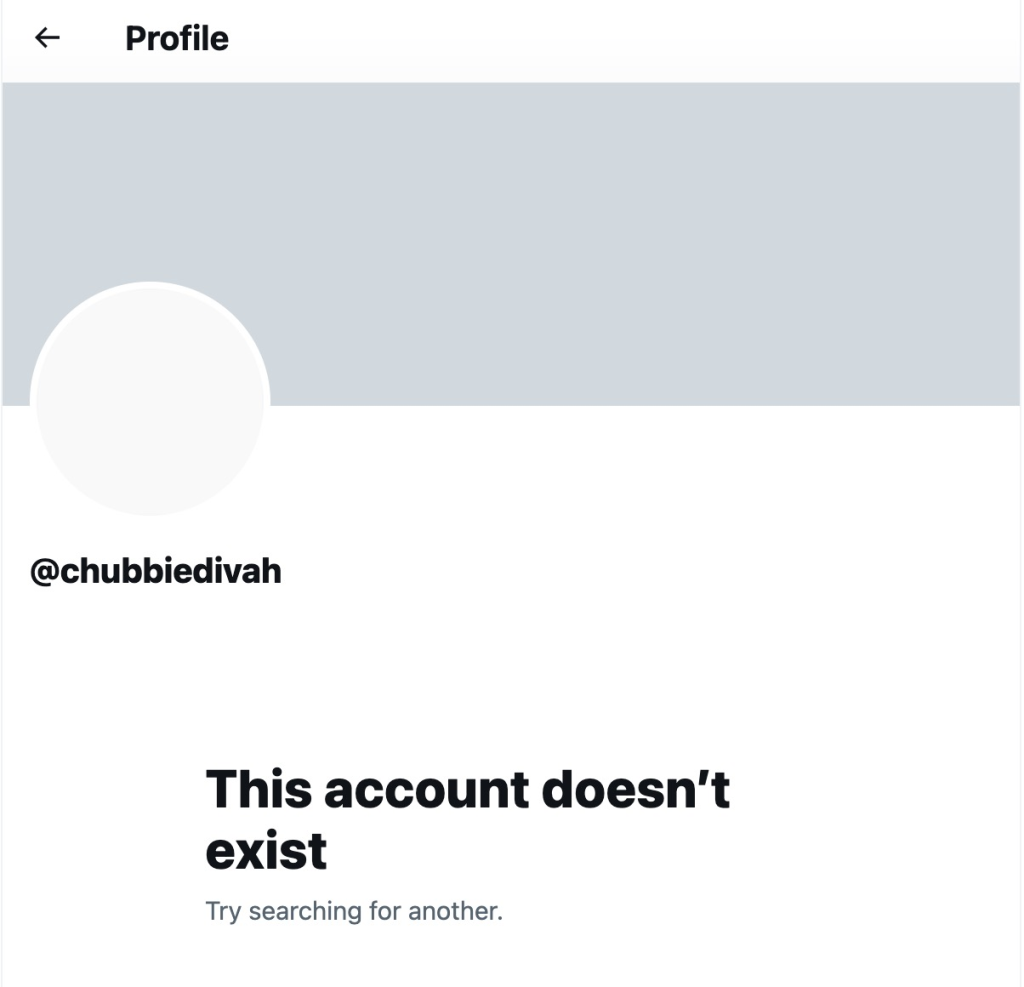The height and width of the screenshot is (987, 1024).
Task: Click the arrow beside the Profile title
Action: (x=47, y=38)
